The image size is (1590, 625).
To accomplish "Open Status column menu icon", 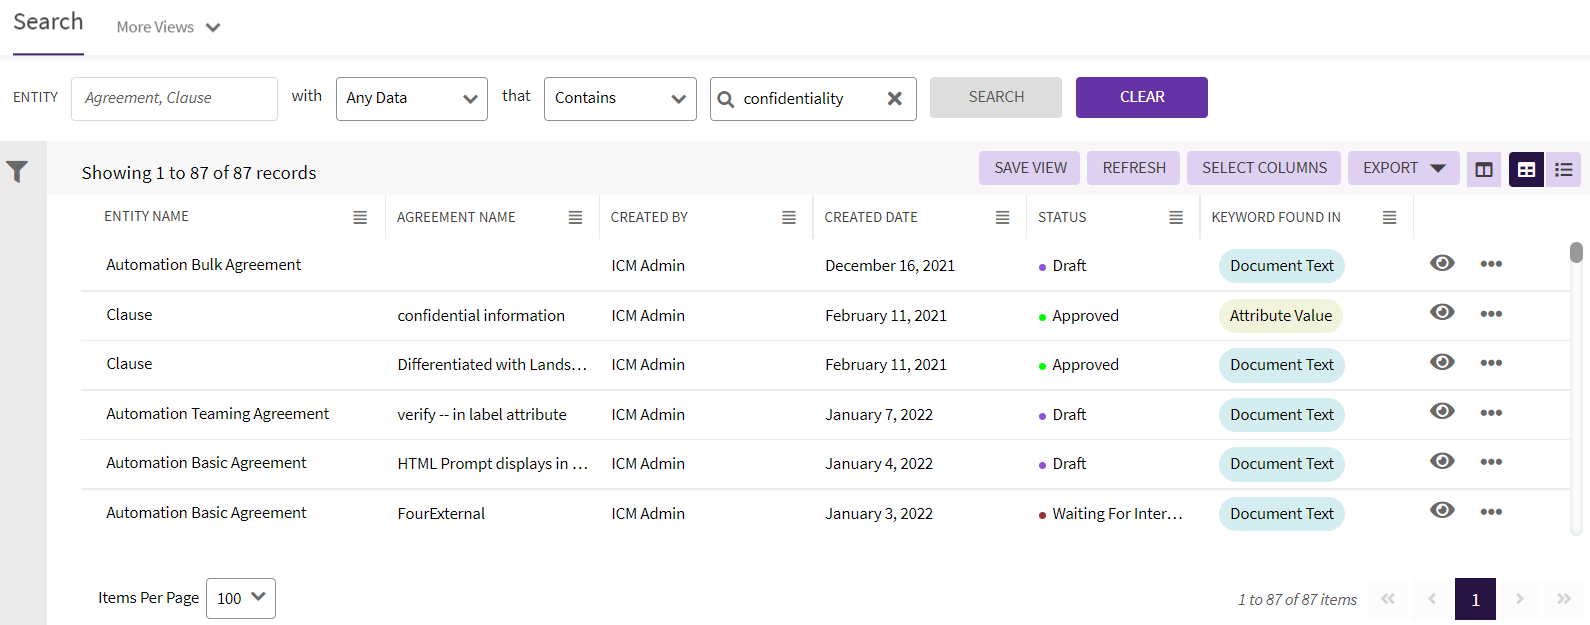I will click(1176, 217).
